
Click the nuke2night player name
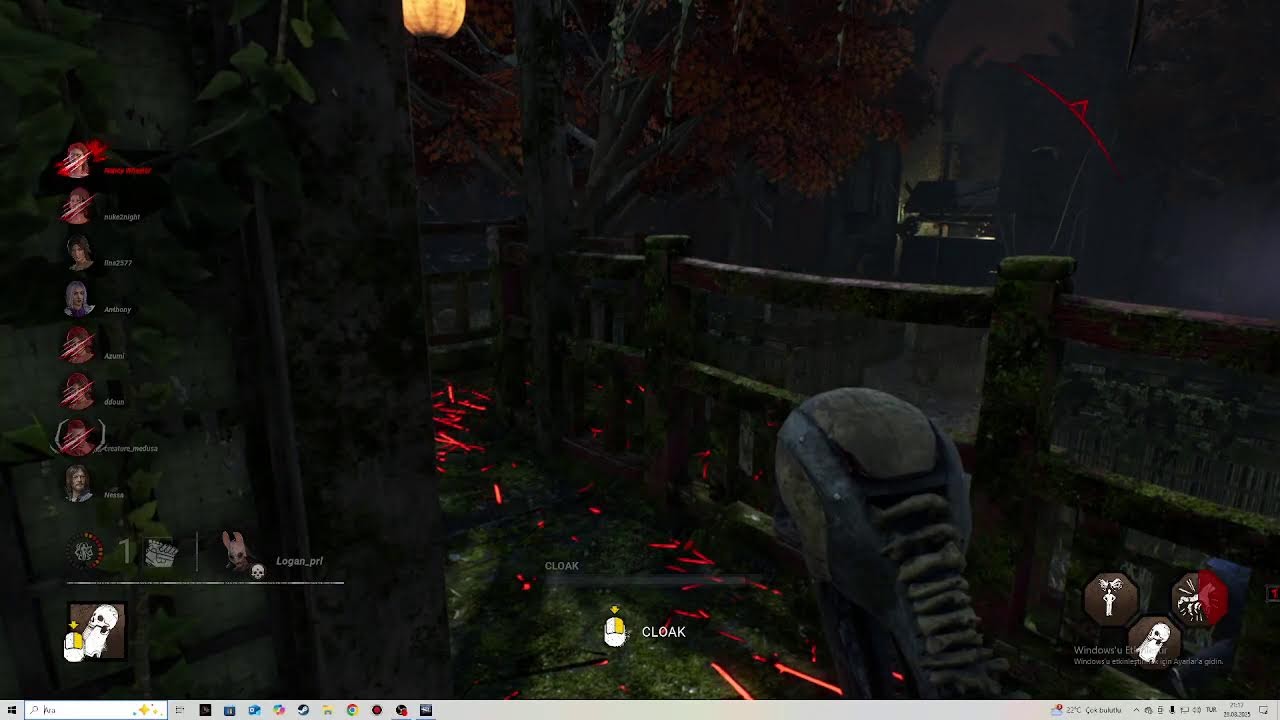click(122, 217)
